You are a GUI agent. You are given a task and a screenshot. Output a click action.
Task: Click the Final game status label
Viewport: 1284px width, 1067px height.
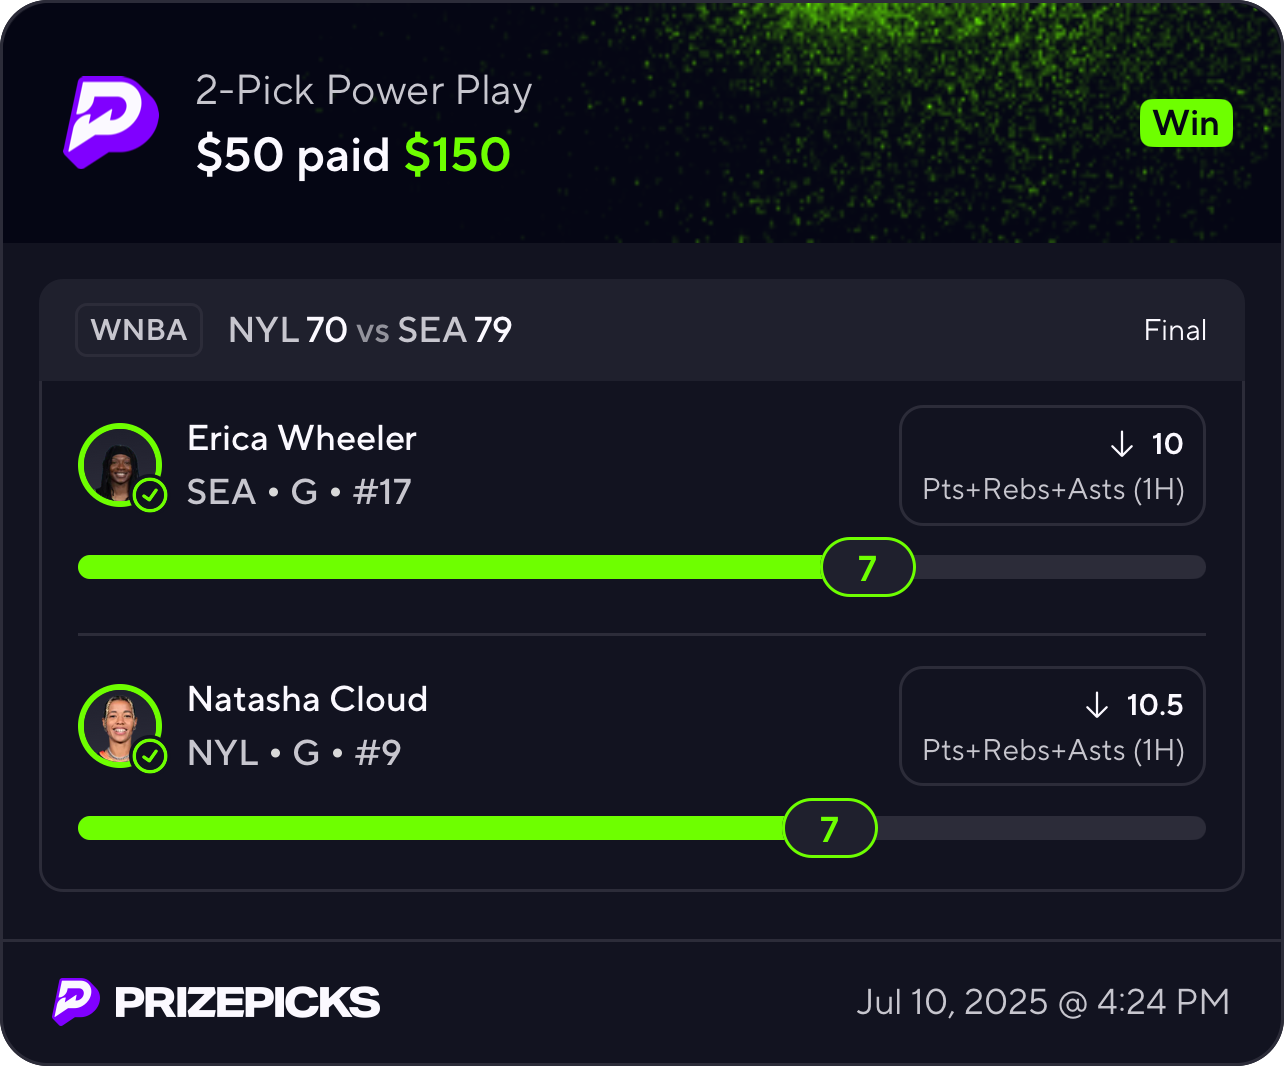[x=1175, y=330]
